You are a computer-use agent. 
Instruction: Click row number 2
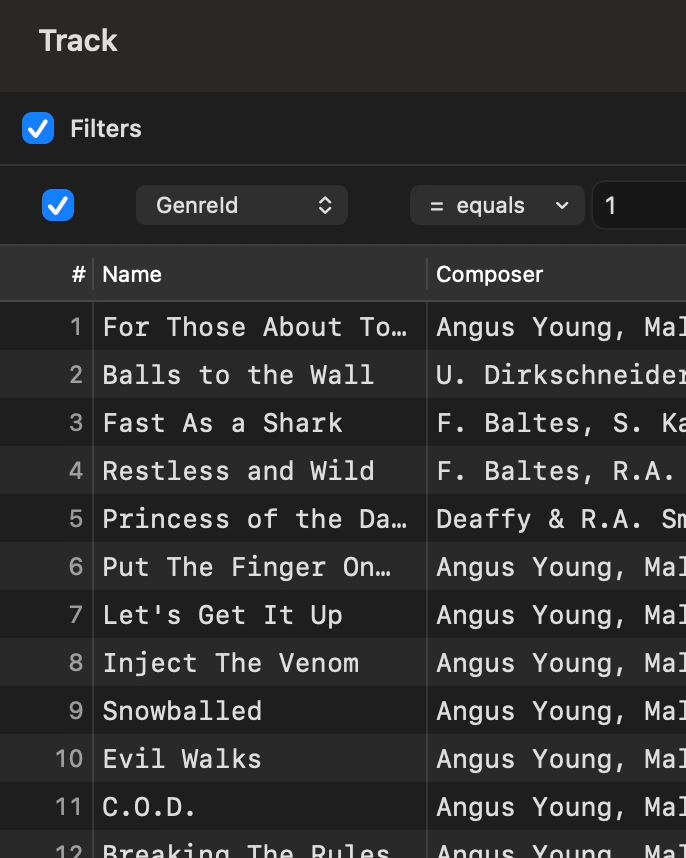[76, 375]
